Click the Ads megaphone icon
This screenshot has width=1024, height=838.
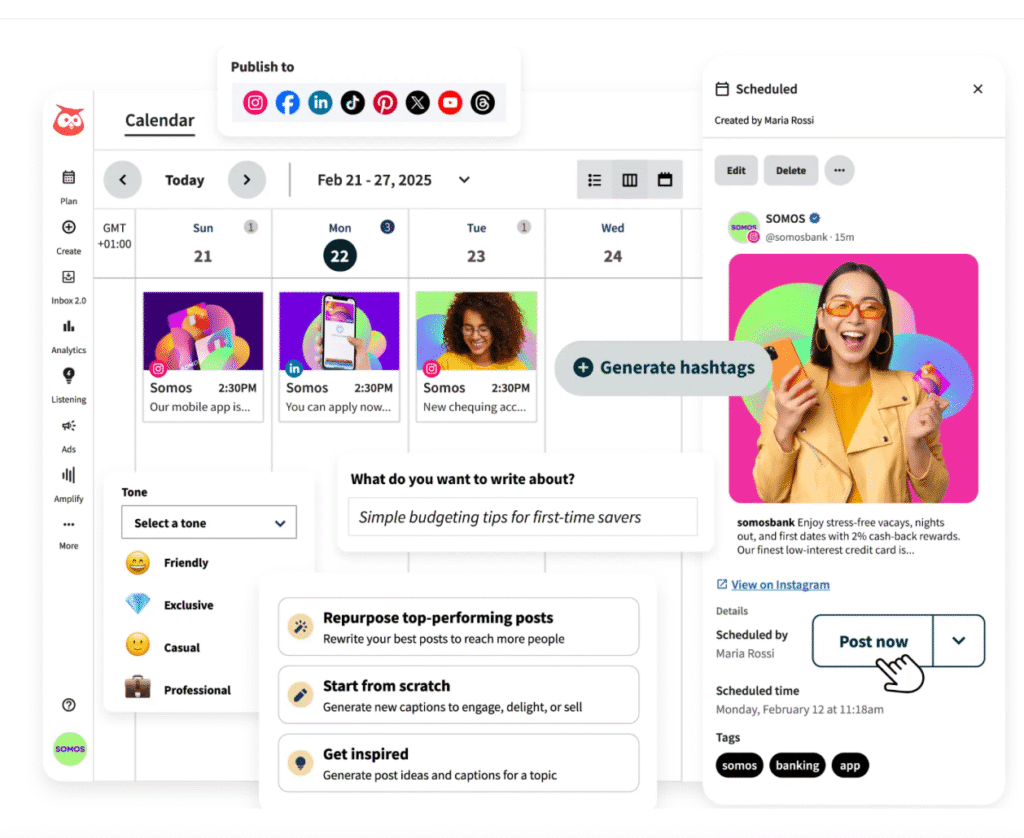tap(69, 426)
